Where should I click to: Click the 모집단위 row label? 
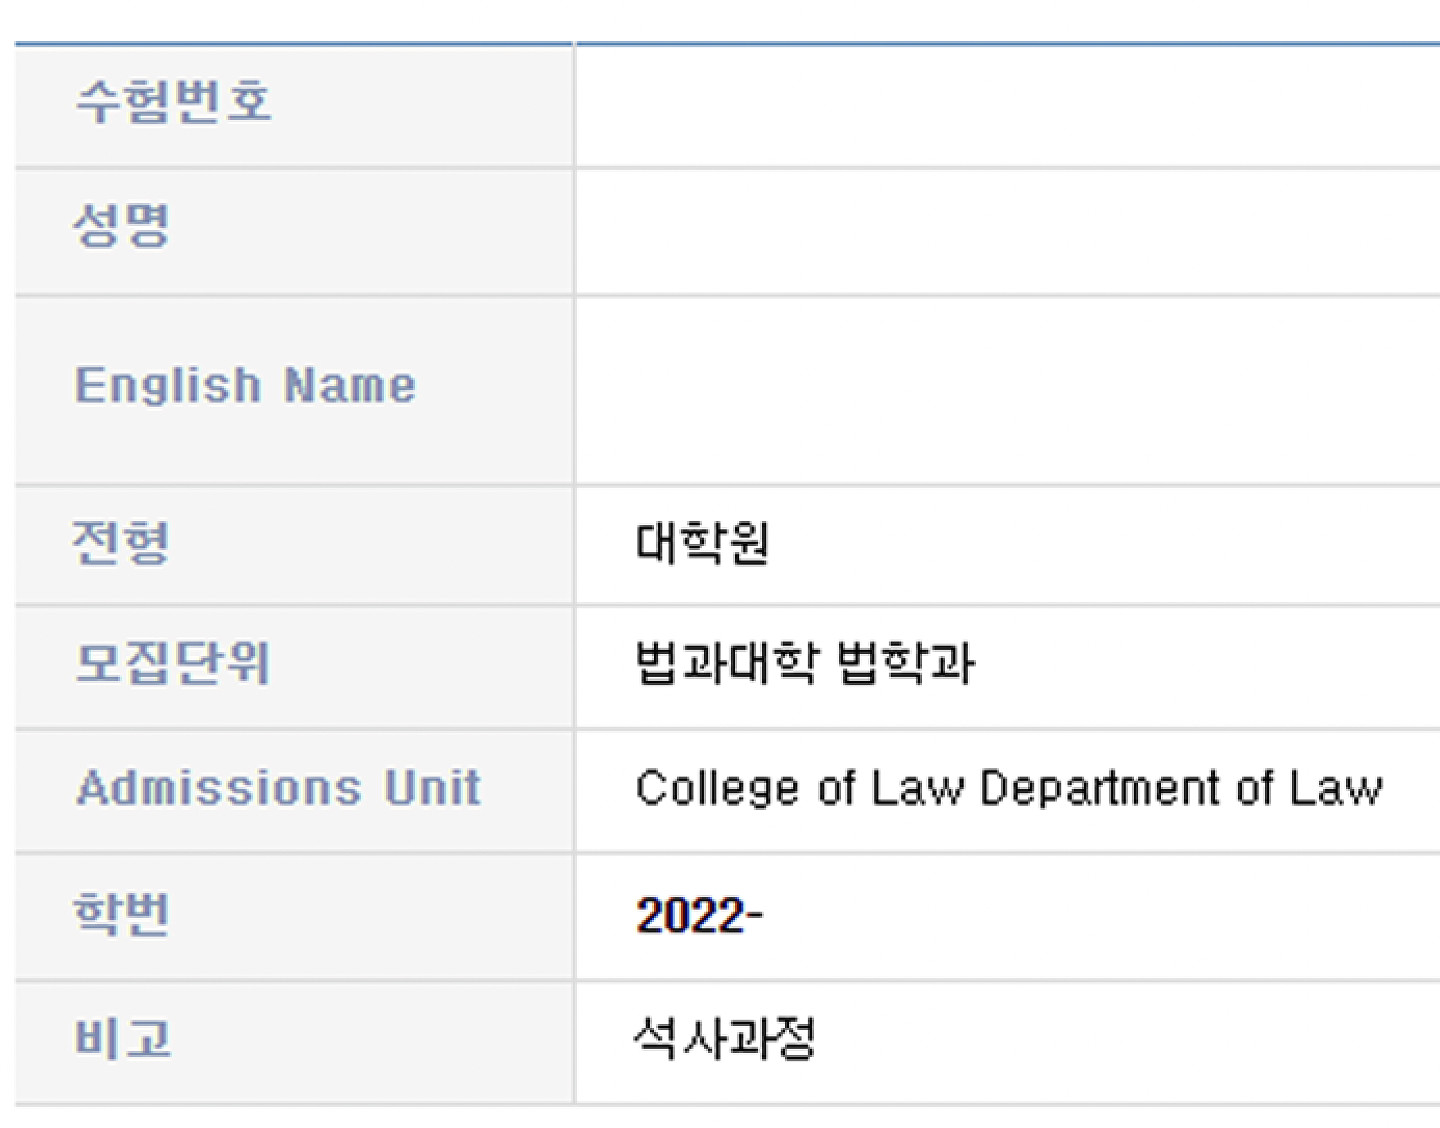pos(172,663)
